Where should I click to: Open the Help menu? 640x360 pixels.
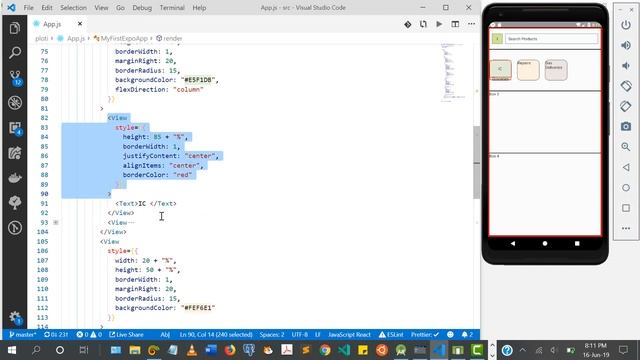[199, 8]
